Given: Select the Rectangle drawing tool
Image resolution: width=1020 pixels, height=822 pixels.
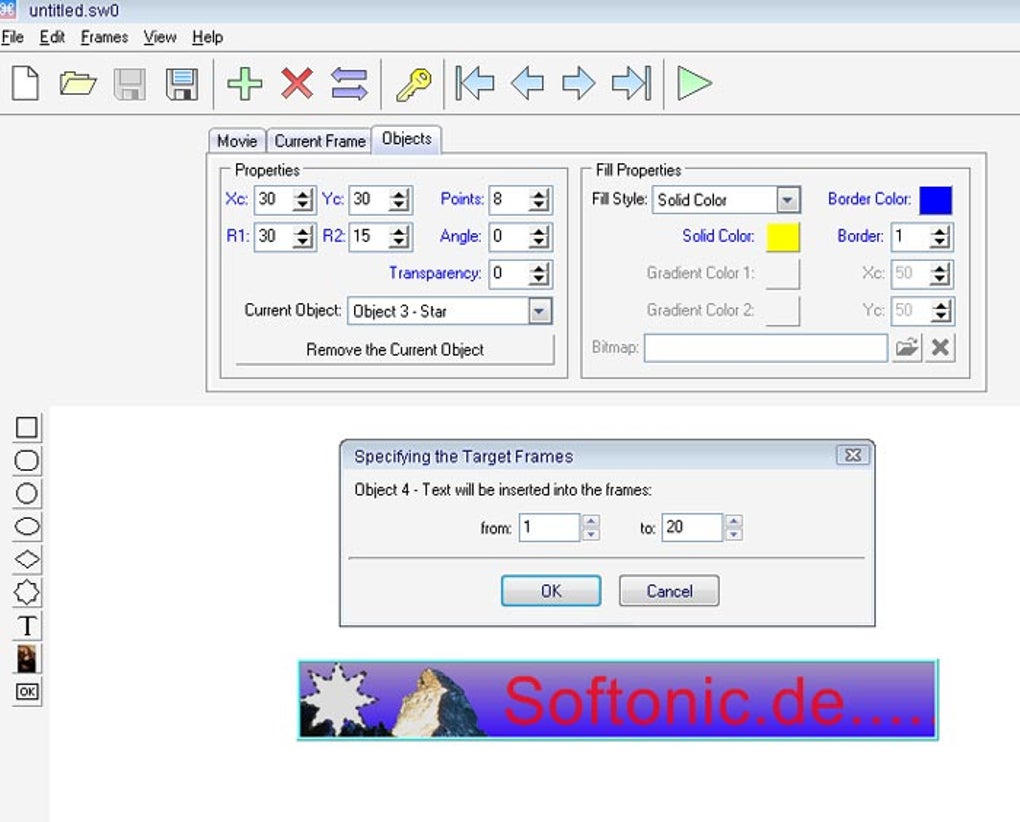Looking at the screenshot, I should (x=27, y=427).
